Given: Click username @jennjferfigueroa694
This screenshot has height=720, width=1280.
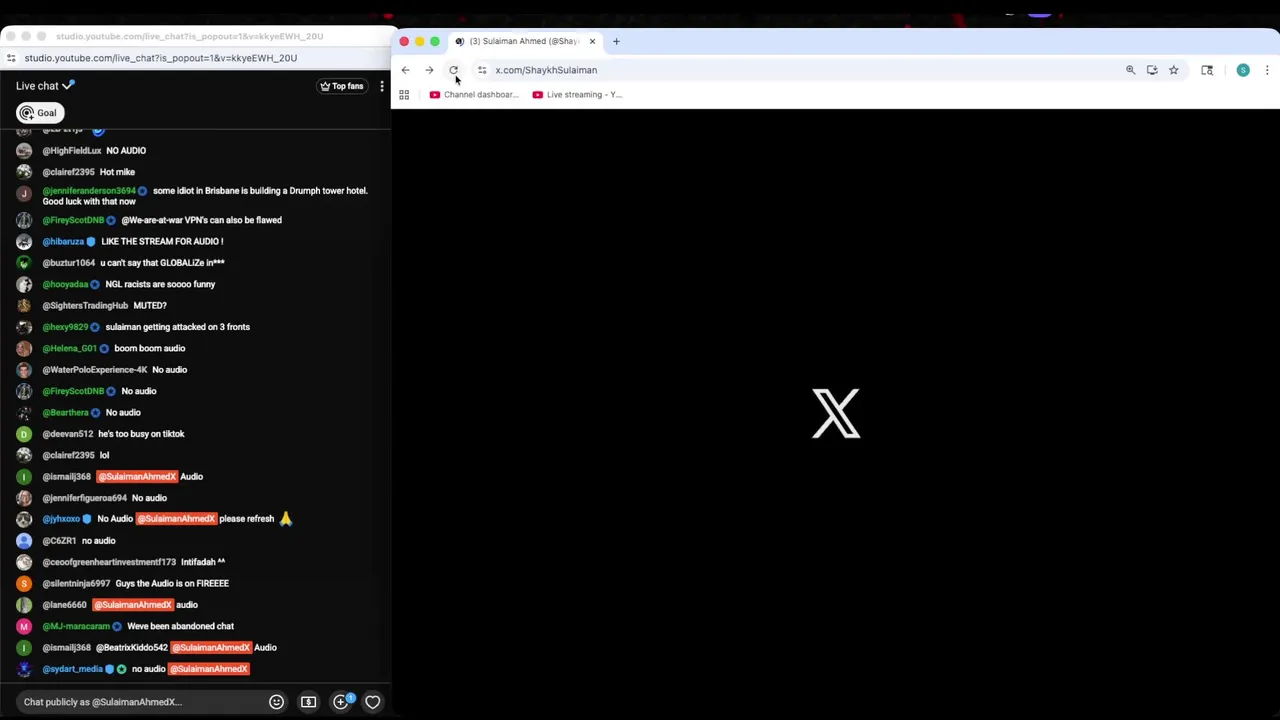Looking at the screenshot, I should tap(85, 498).
